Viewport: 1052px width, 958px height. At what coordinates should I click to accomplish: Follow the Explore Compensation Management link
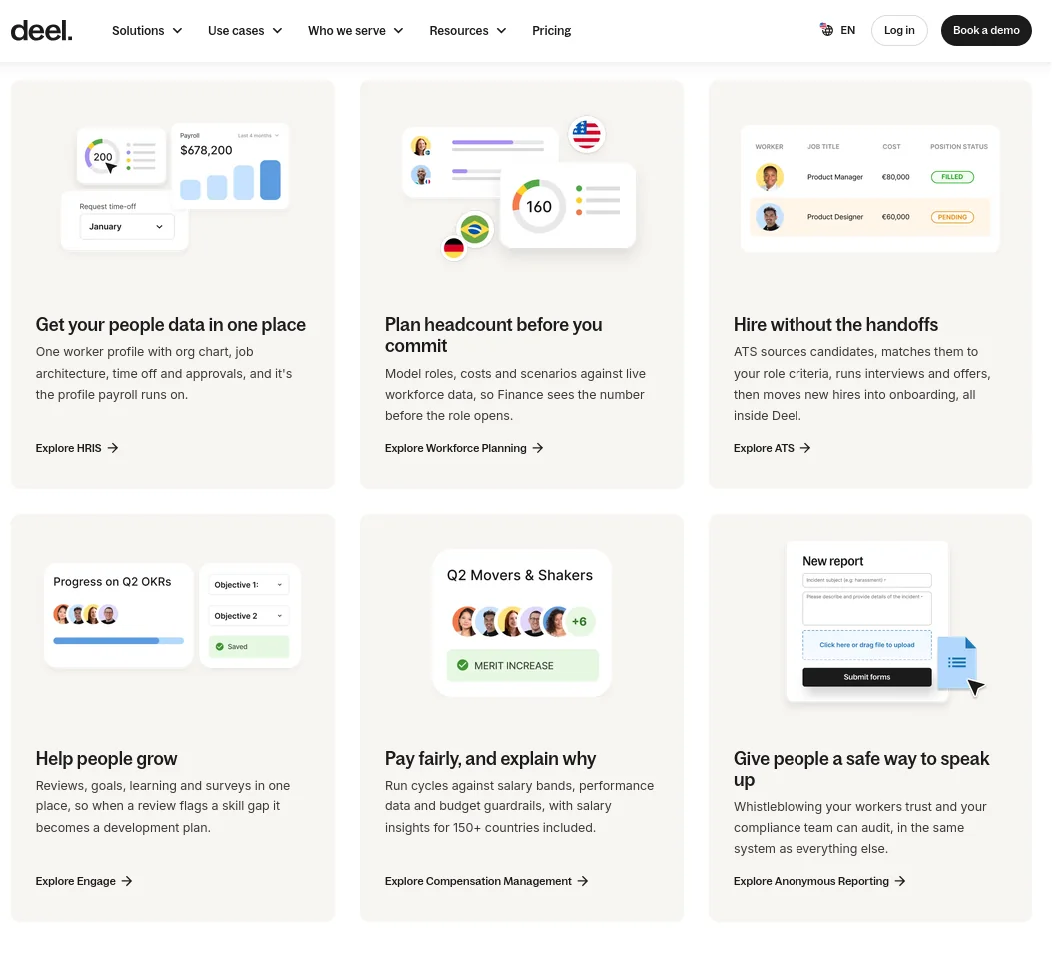pyautogui.click(x=486, y=881)
